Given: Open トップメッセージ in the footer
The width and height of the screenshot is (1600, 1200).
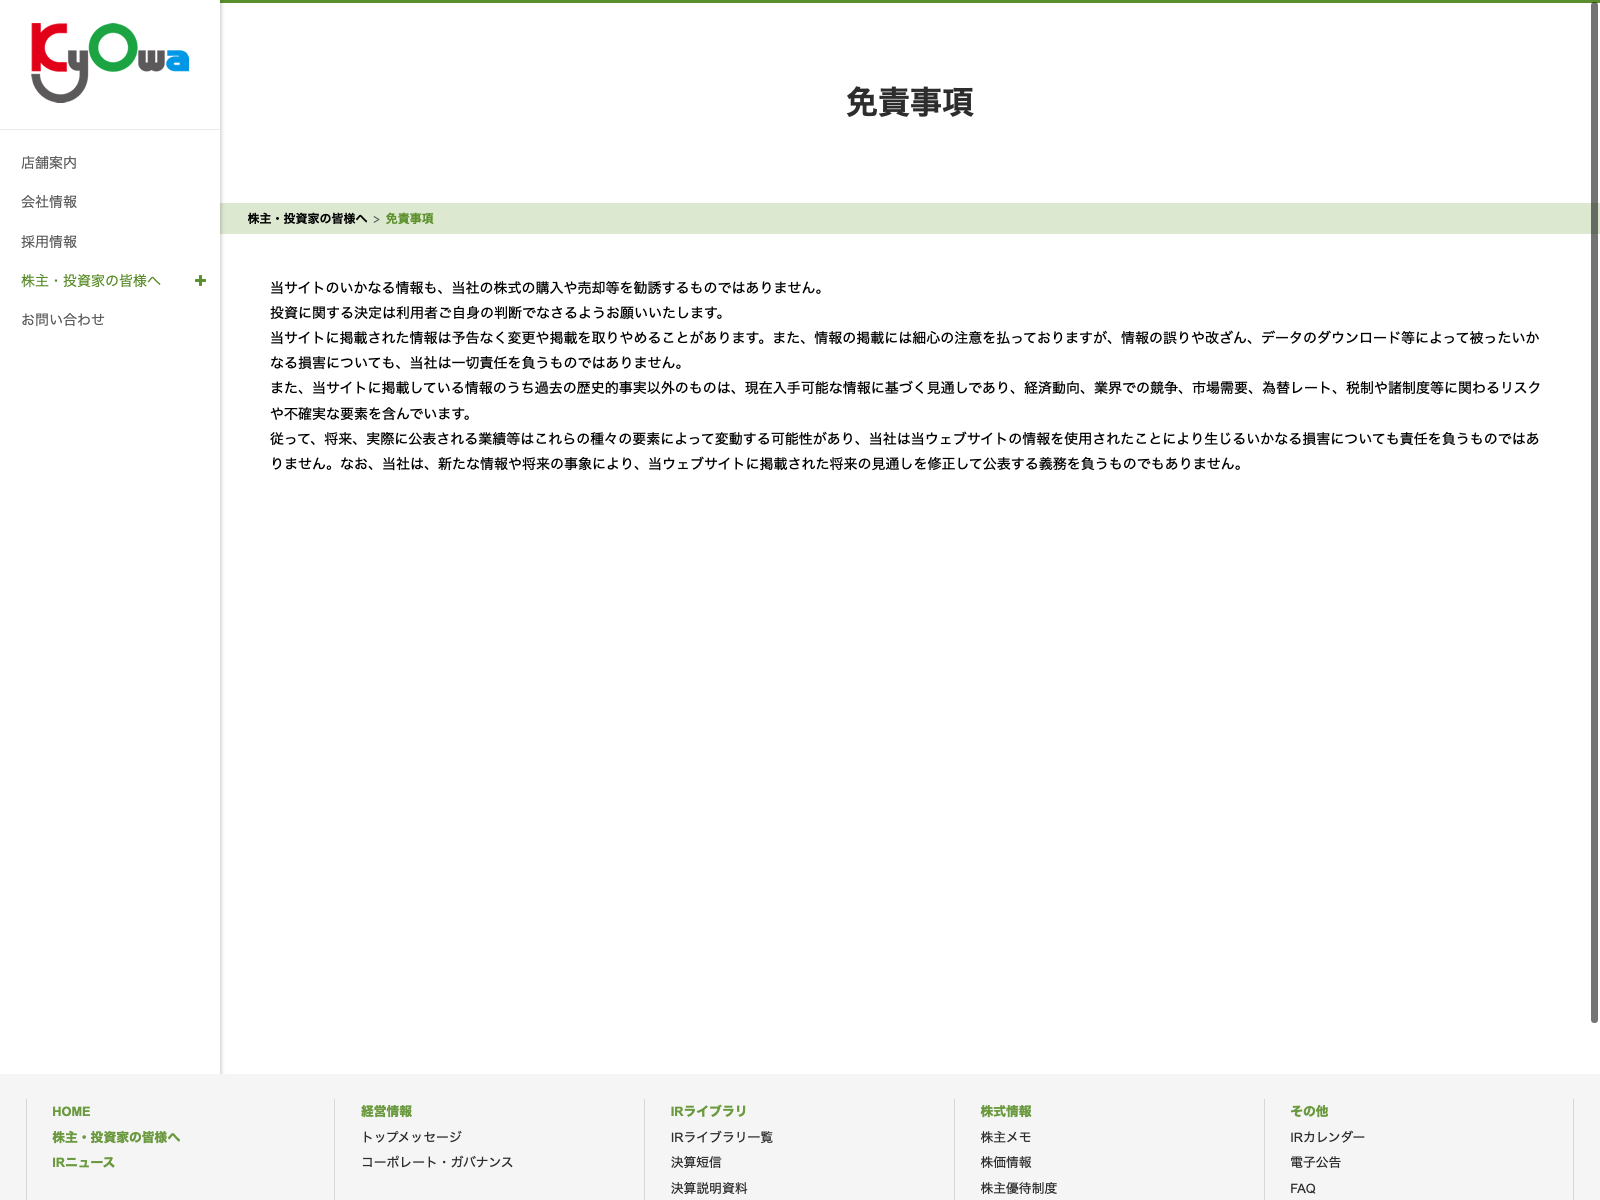Looking at the screenshot, I should (411, 1137).
